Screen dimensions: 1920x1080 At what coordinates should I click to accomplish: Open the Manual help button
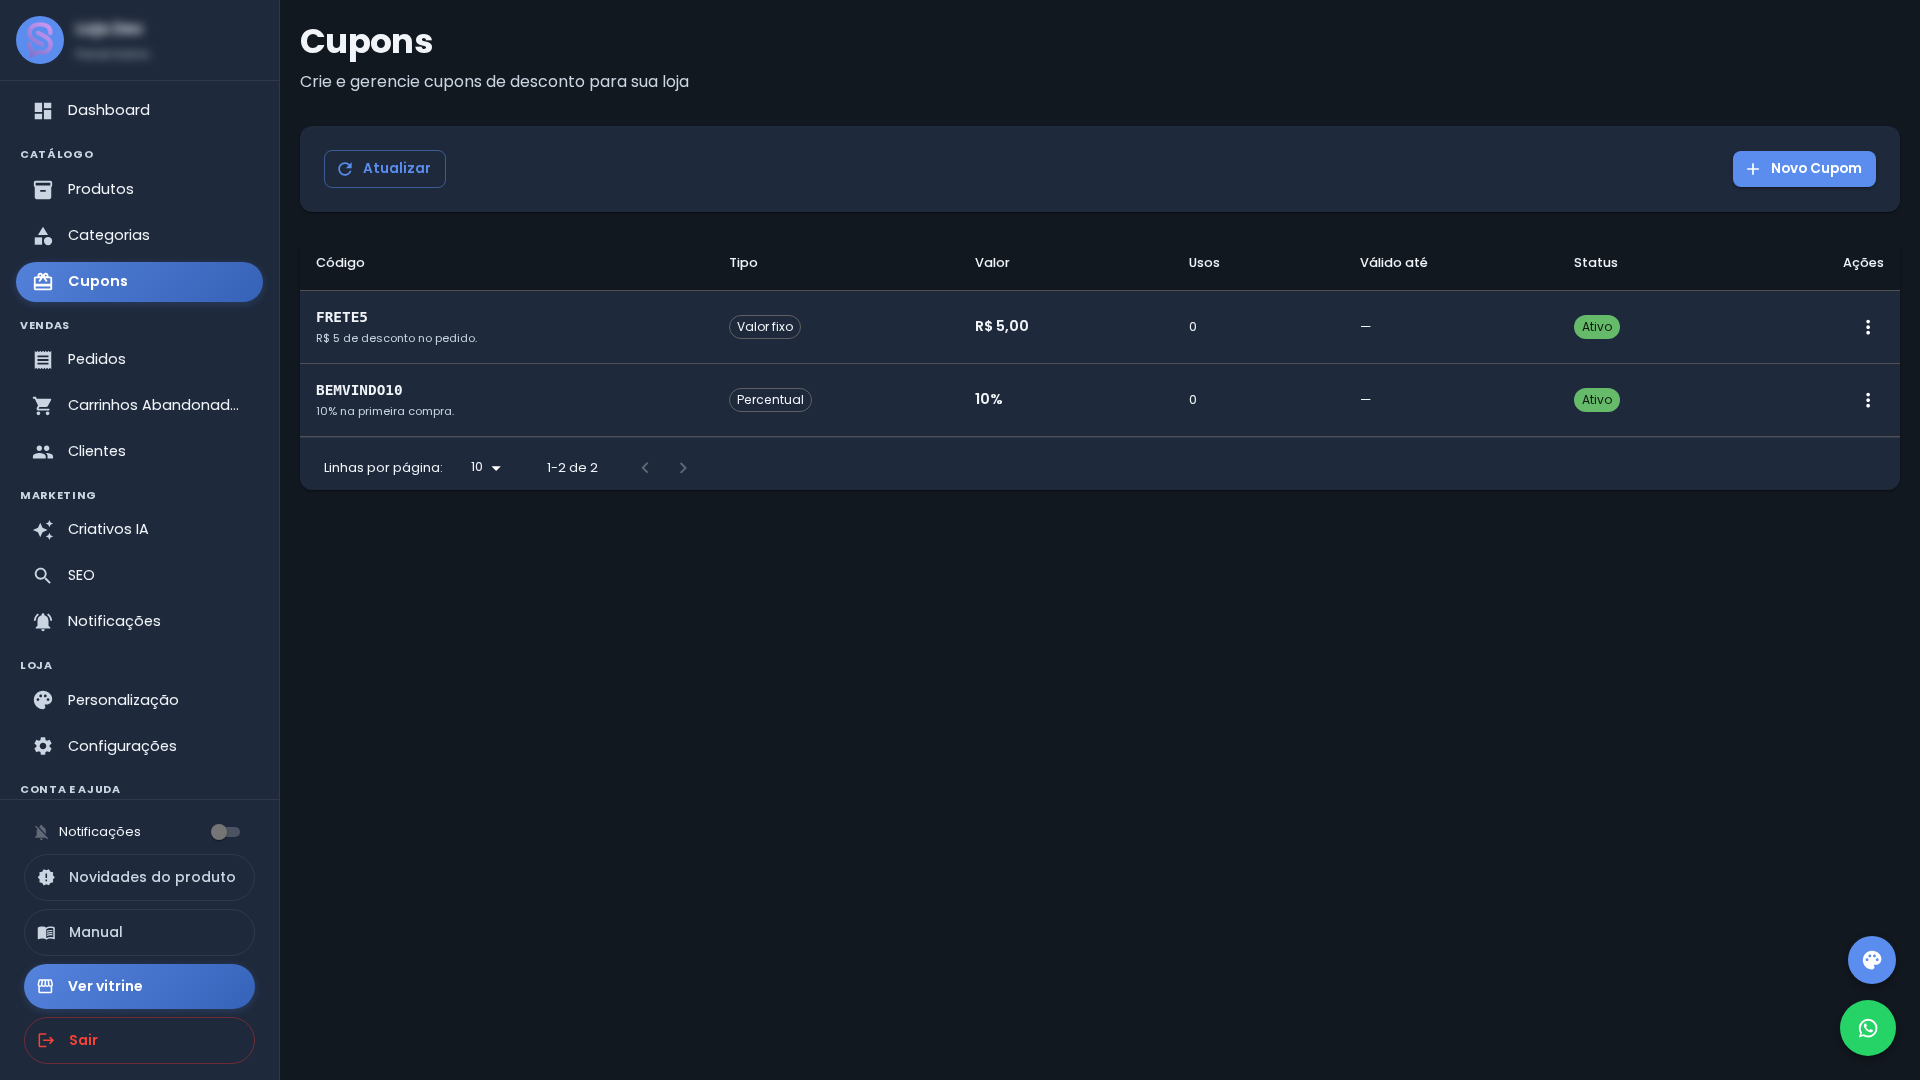coord(139,932)
